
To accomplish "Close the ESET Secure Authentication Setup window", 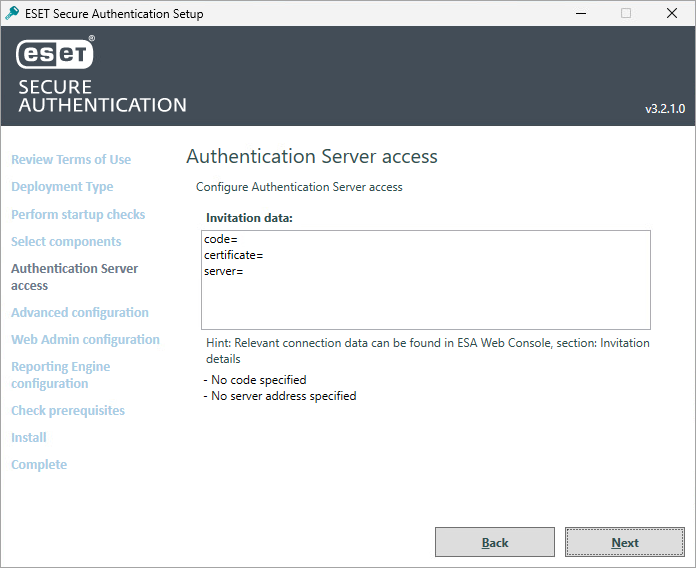I will pos(672,13).
